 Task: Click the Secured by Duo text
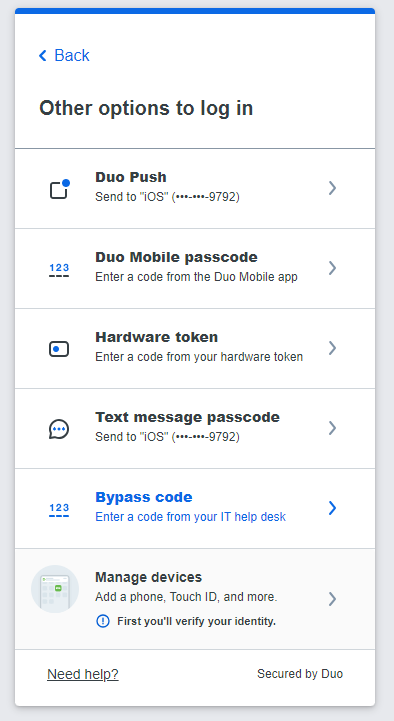pyautogui.click(x=300, y=674)
